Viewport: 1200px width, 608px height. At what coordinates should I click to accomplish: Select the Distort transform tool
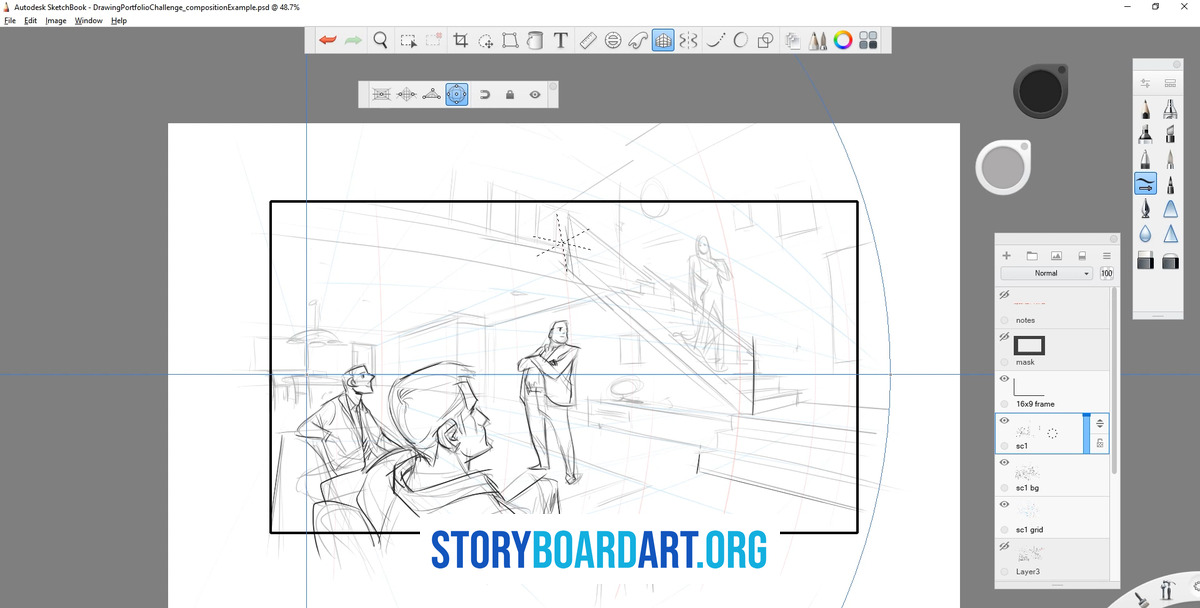tap(510, 40)
